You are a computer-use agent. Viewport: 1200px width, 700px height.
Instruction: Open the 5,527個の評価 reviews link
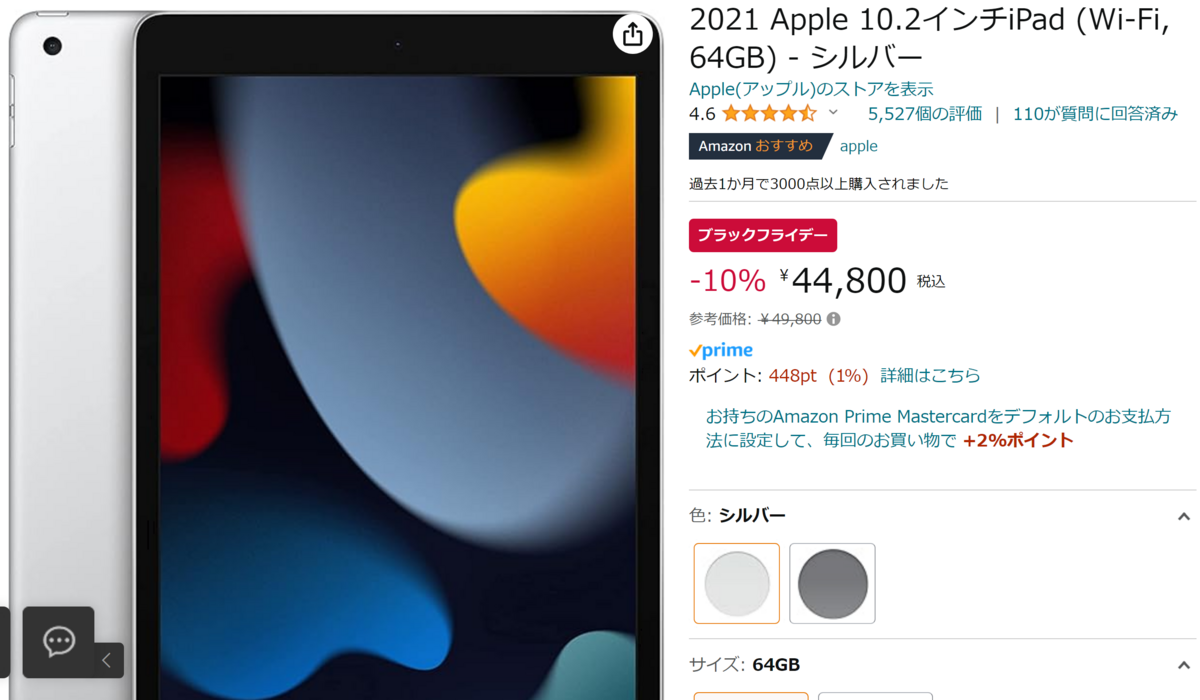click(925, 114)
